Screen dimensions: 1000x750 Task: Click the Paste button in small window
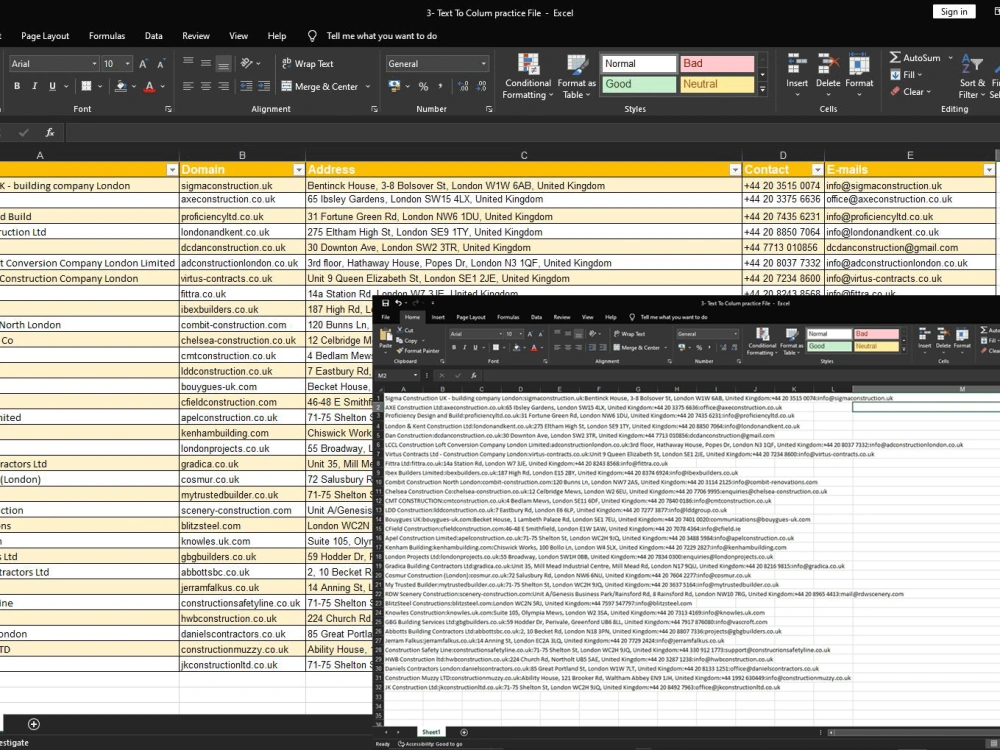(385, 339)
